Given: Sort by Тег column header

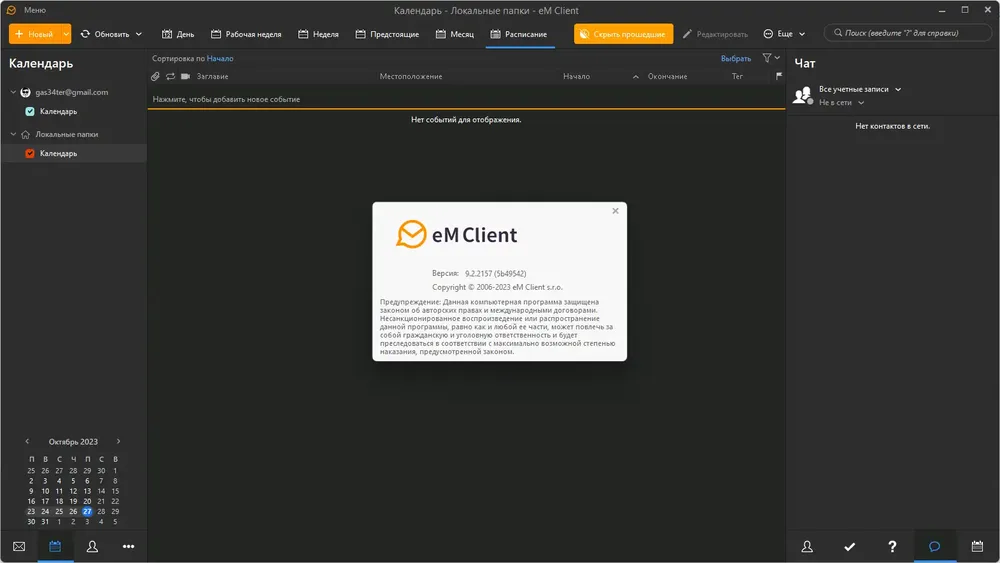Looking at the screenshot, I should tap(737, 77).
